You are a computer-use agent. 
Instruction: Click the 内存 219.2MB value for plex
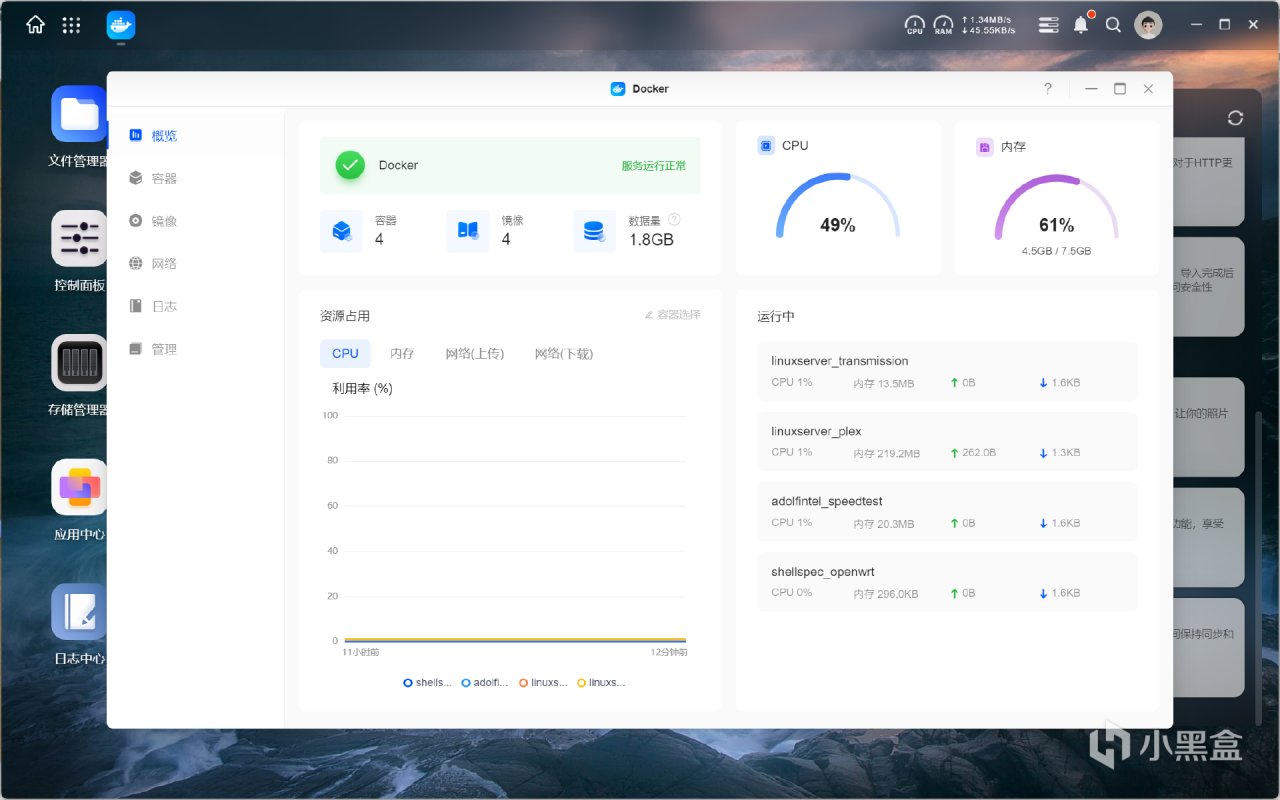[x=886, y=453]
